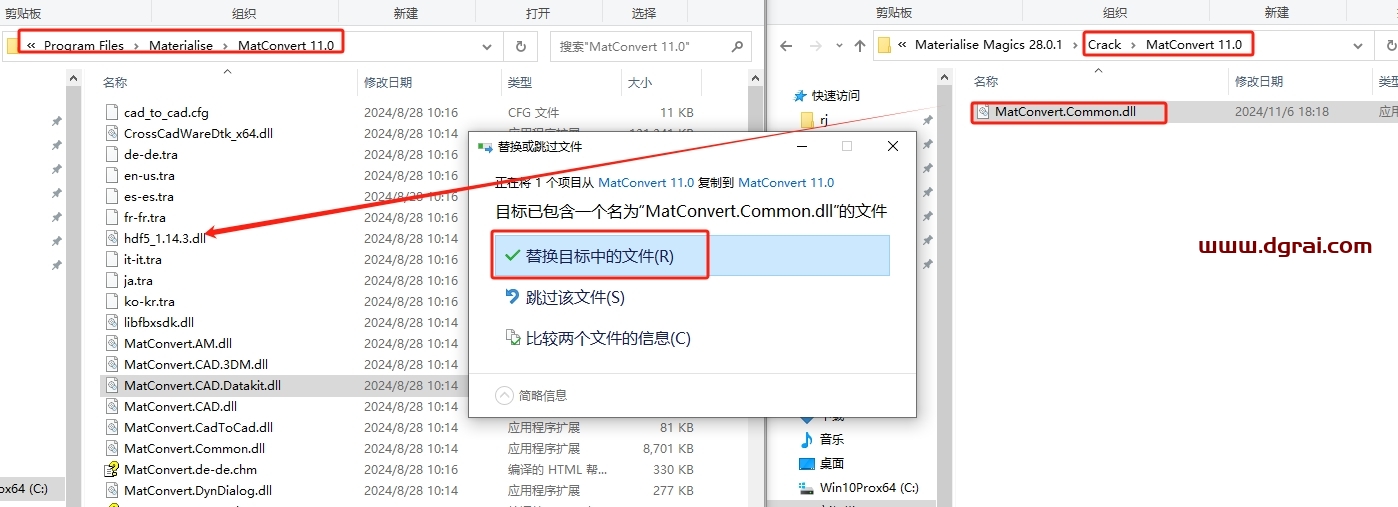Image resolution: width=1398 pixels, height=507 pixels.
Task: Sort left window by 大小 column
Action: pos(640,82)
